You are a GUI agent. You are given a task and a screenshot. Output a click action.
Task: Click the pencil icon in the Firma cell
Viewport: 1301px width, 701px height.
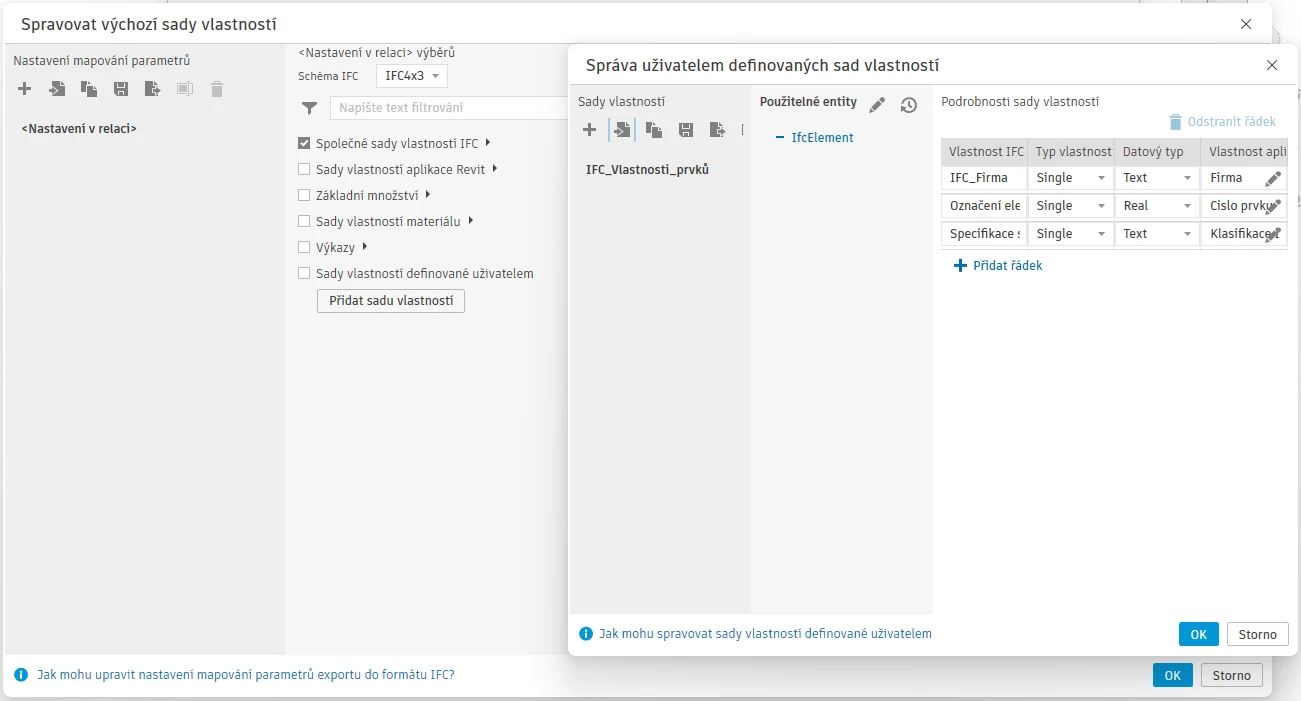pos(1272,178)
